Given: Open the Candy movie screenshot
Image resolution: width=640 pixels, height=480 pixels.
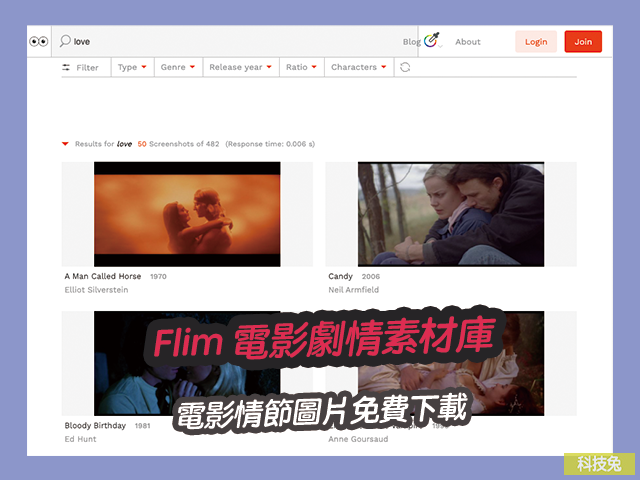Looking at the screenshot, I should pyautogui.click(x=451, y=214).
